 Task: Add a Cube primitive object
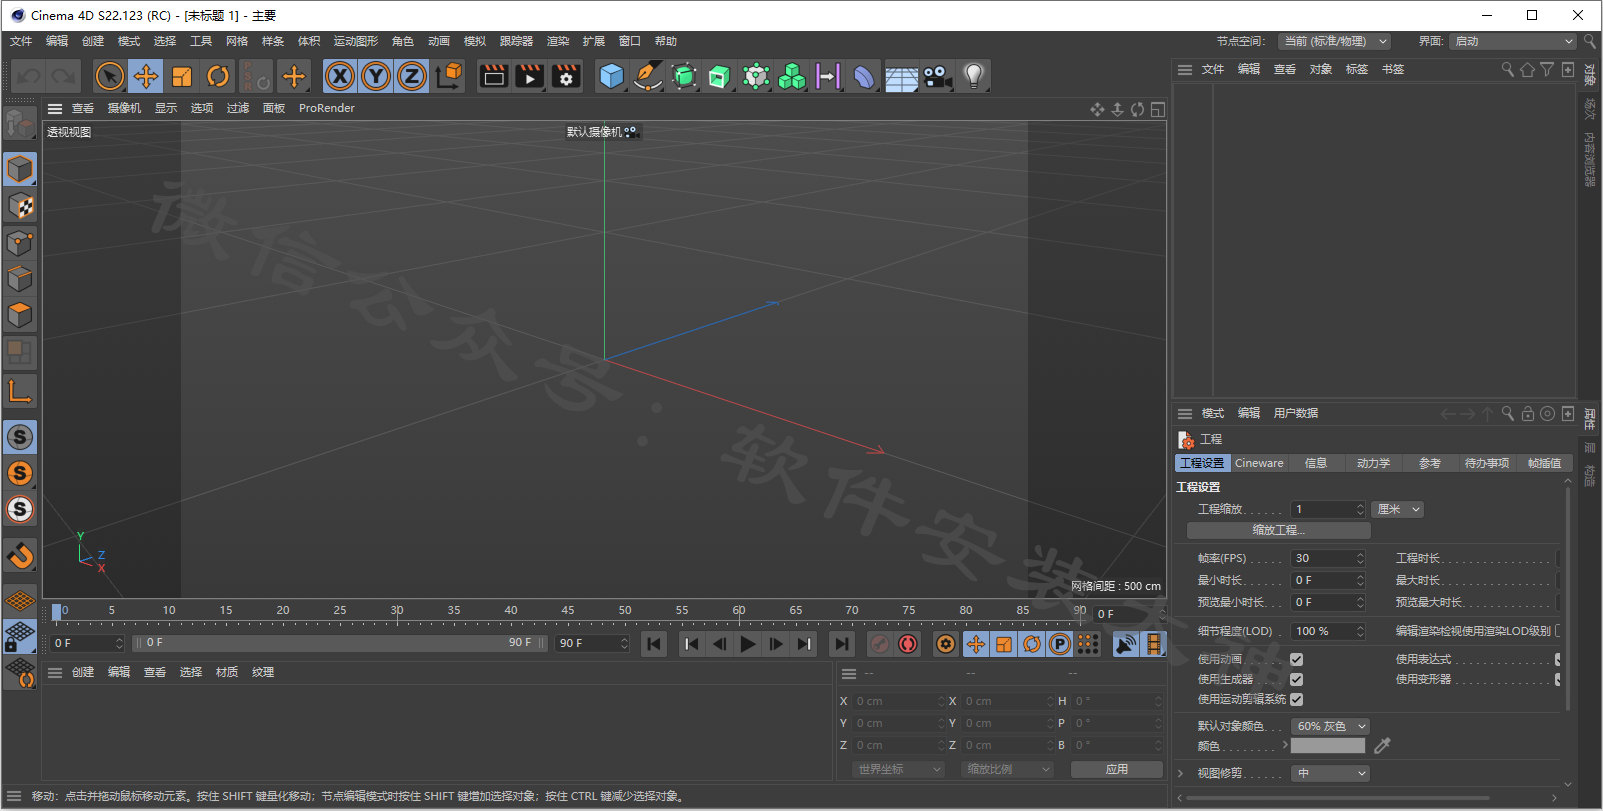pos(611,76)
